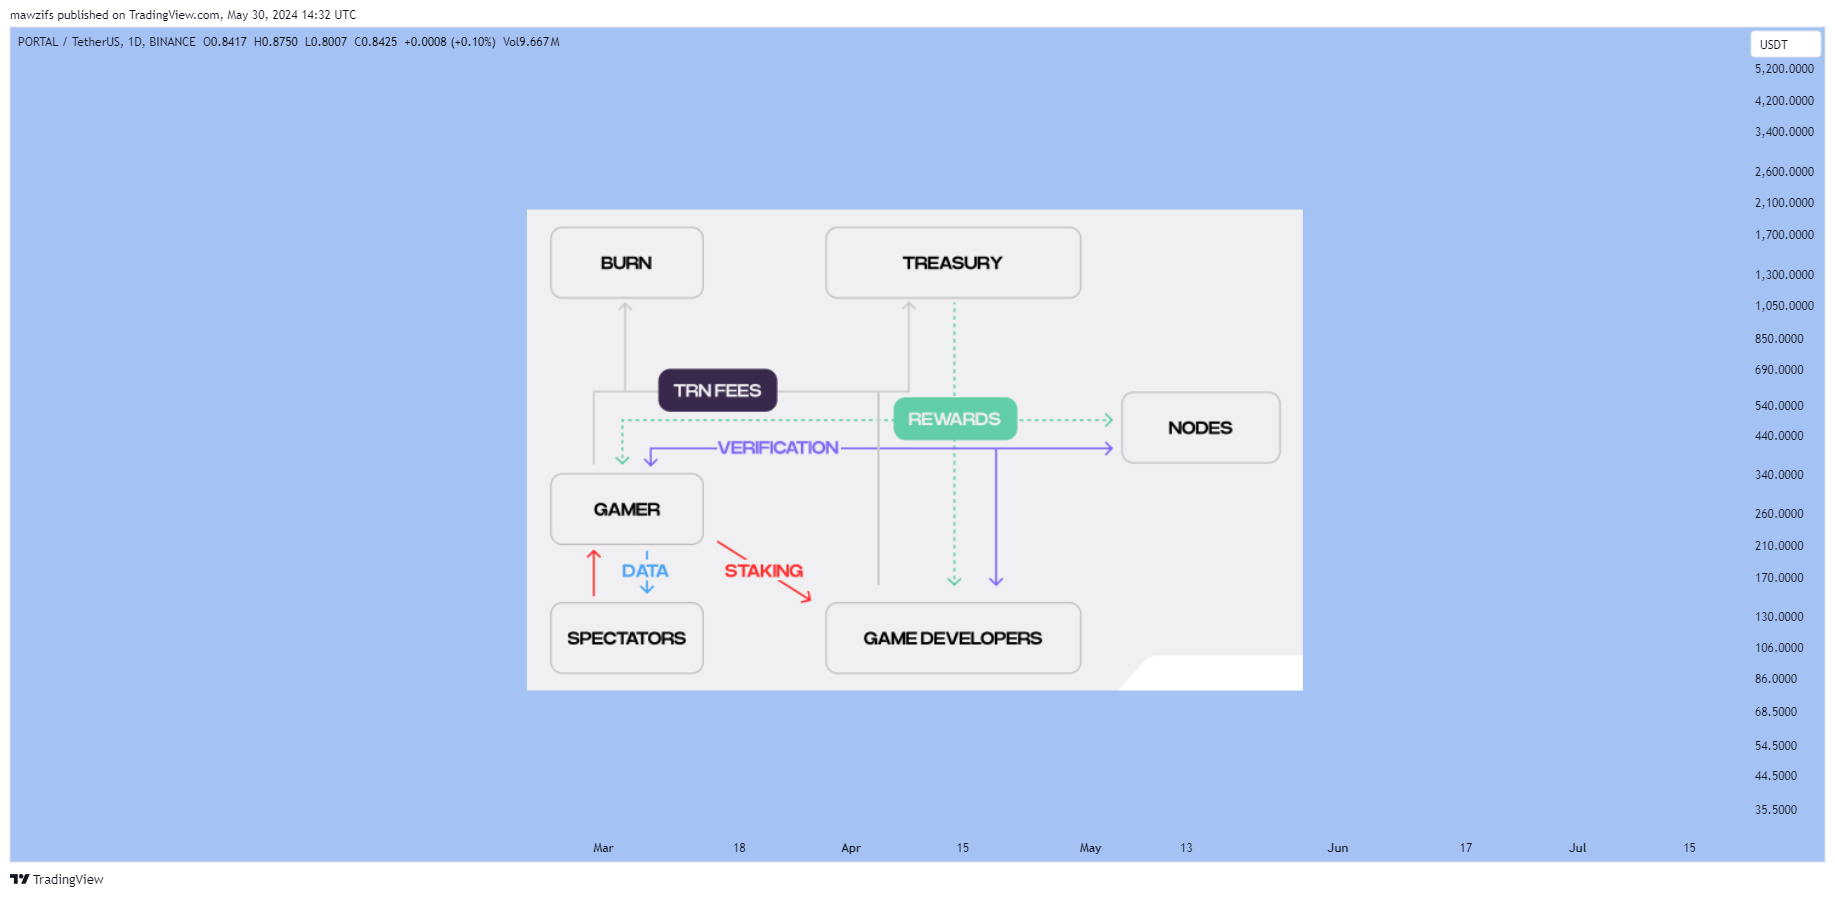
Task: Click the L0.8007 low value
Action: click(x=326, y=42)
